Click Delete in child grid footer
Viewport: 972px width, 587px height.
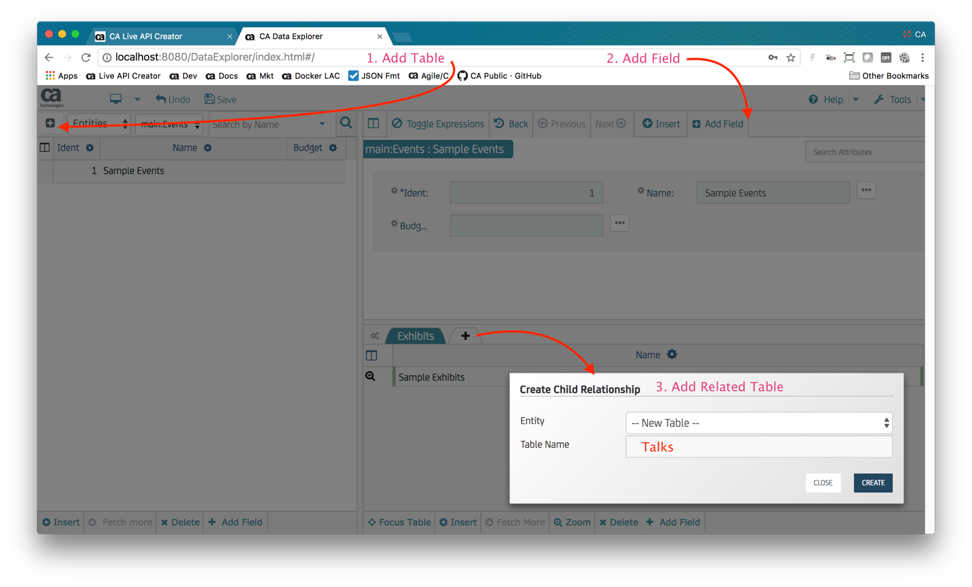click(619, 522)
